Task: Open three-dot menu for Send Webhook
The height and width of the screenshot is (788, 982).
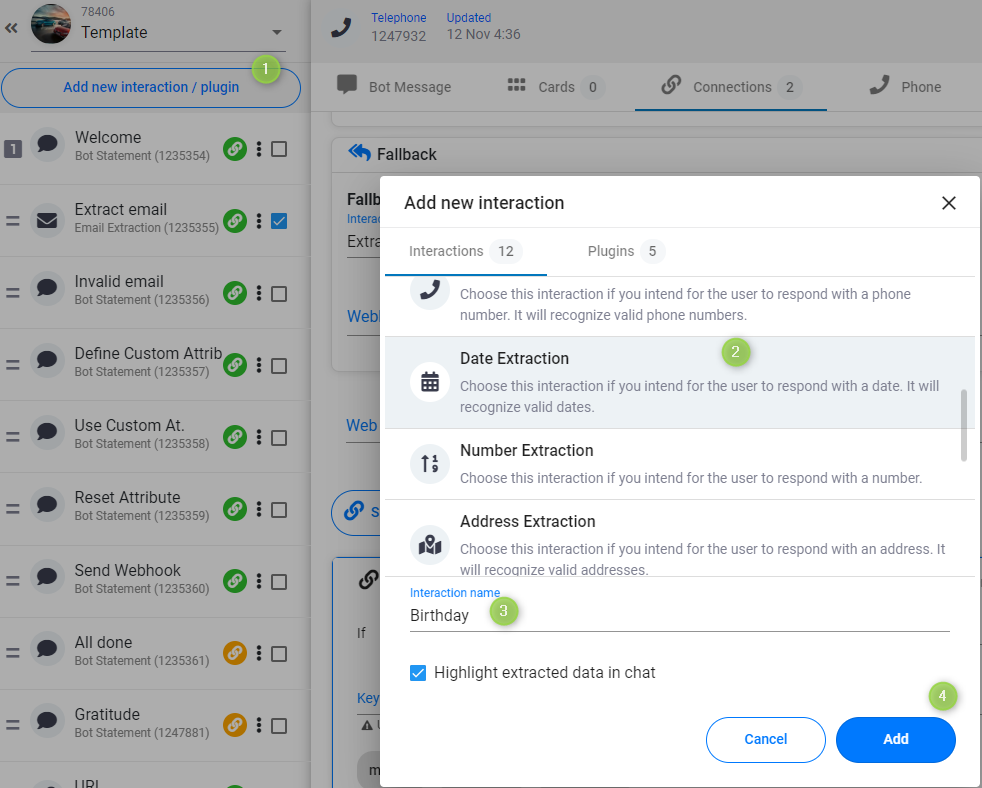Action: pyautogui.click(x=259, y=581)
